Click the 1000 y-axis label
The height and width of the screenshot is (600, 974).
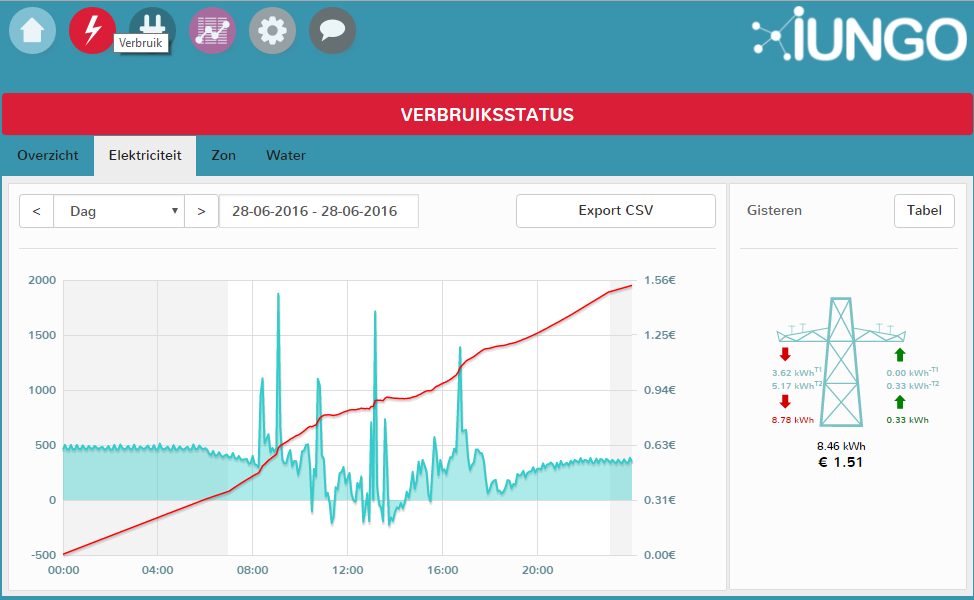[x=42, y=390]
